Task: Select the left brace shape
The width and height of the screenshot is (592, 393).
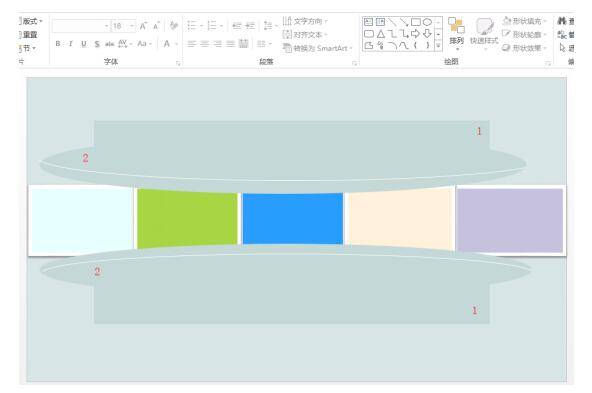Action: click(416, 46)
